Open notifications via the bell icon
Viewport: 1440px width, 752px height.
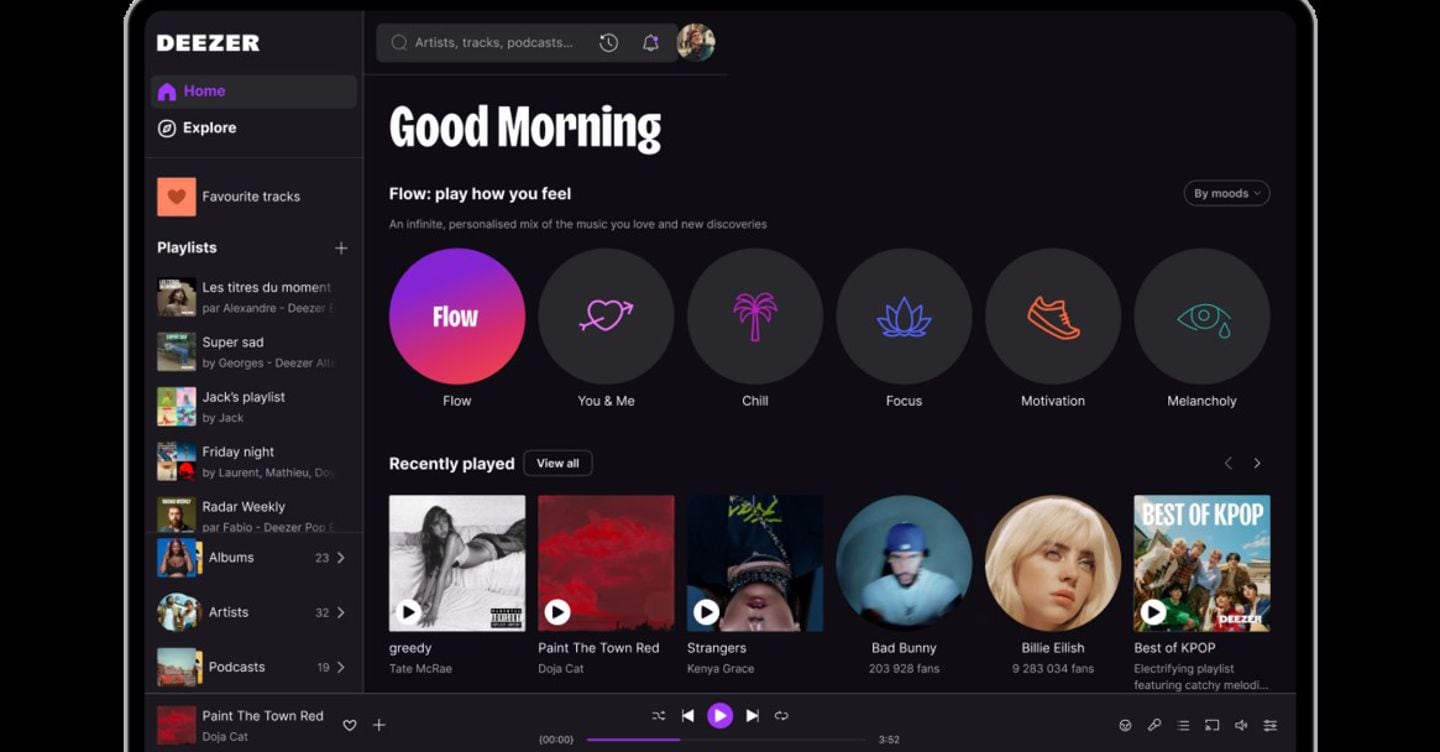click(650, 43)
